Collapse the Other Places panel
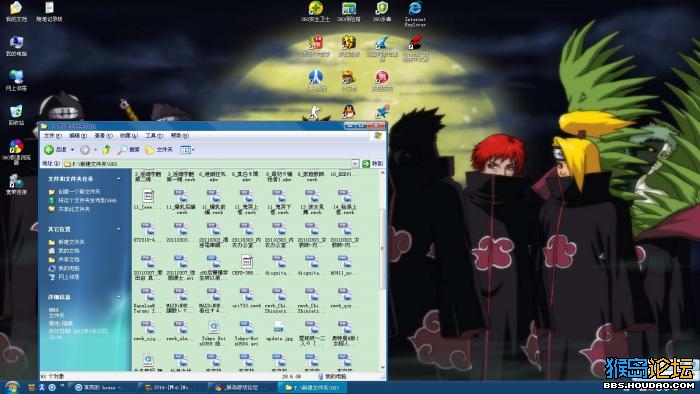This screenshot has height=394, width=700. tap(118, 229)
